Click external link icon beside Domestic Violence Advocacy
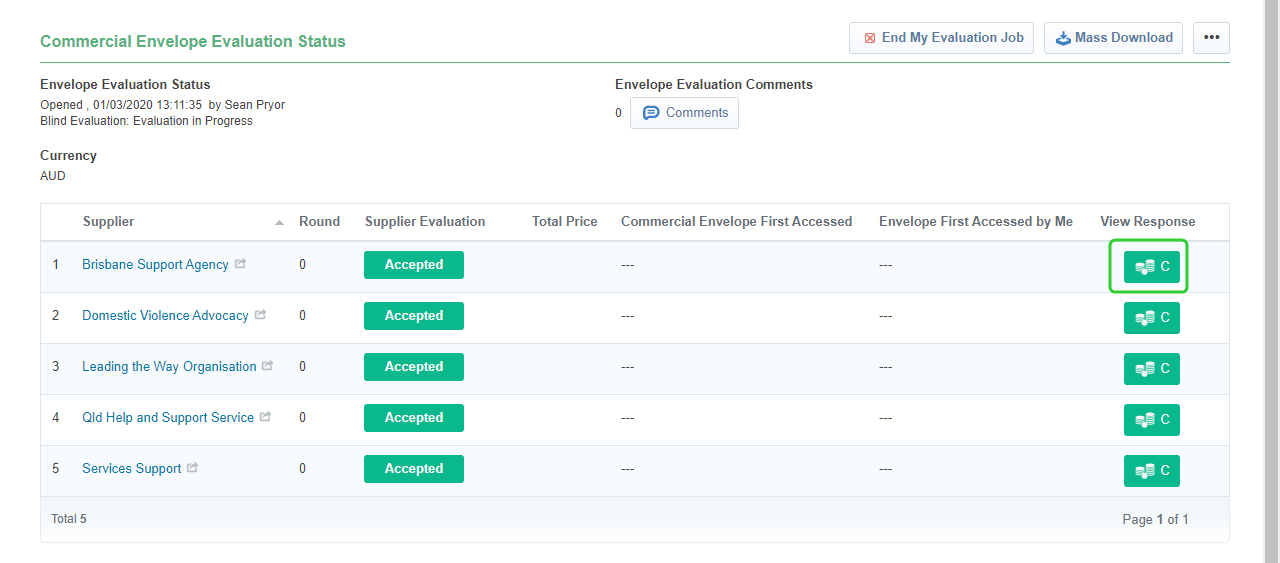This screenshot has width=1280, height=563. 260,315
